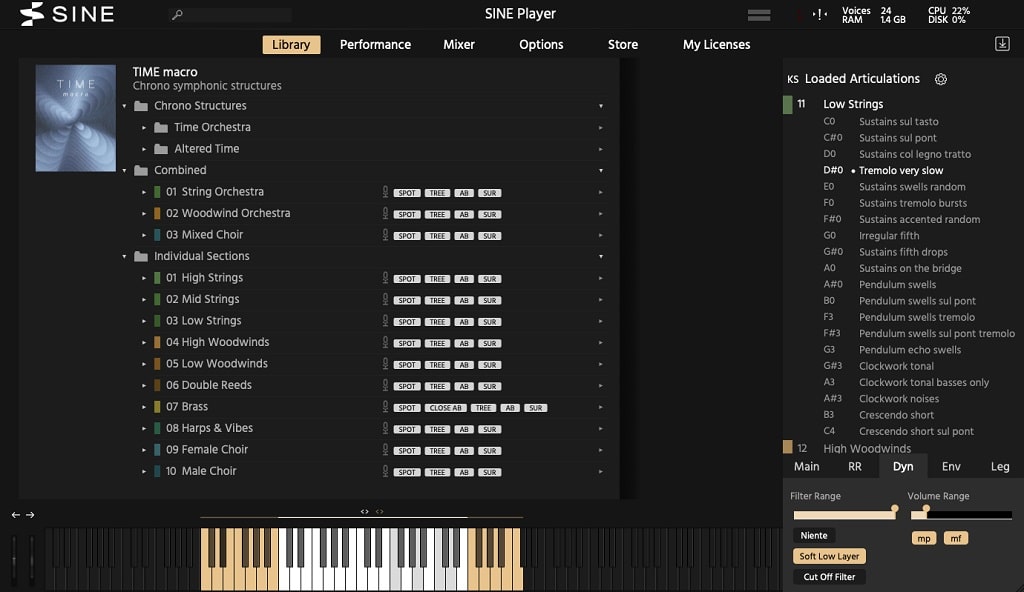Select Sustains sul tasto articulation
This screenshot has width=1024, height=592.
(x=899, y=122)
